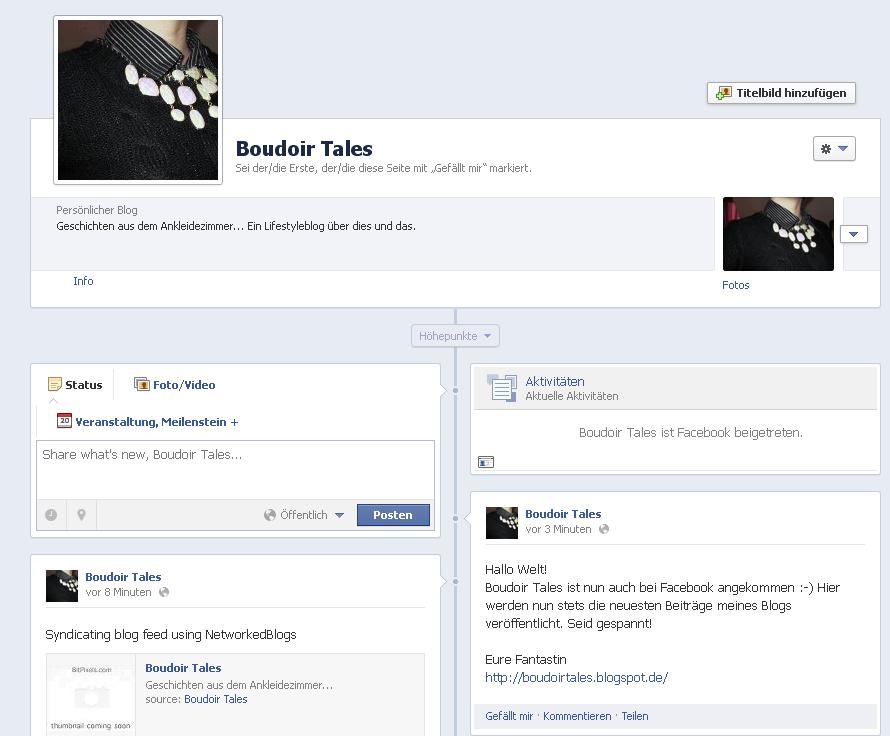Open the Info link
The image size is (890, 736).
83,281
